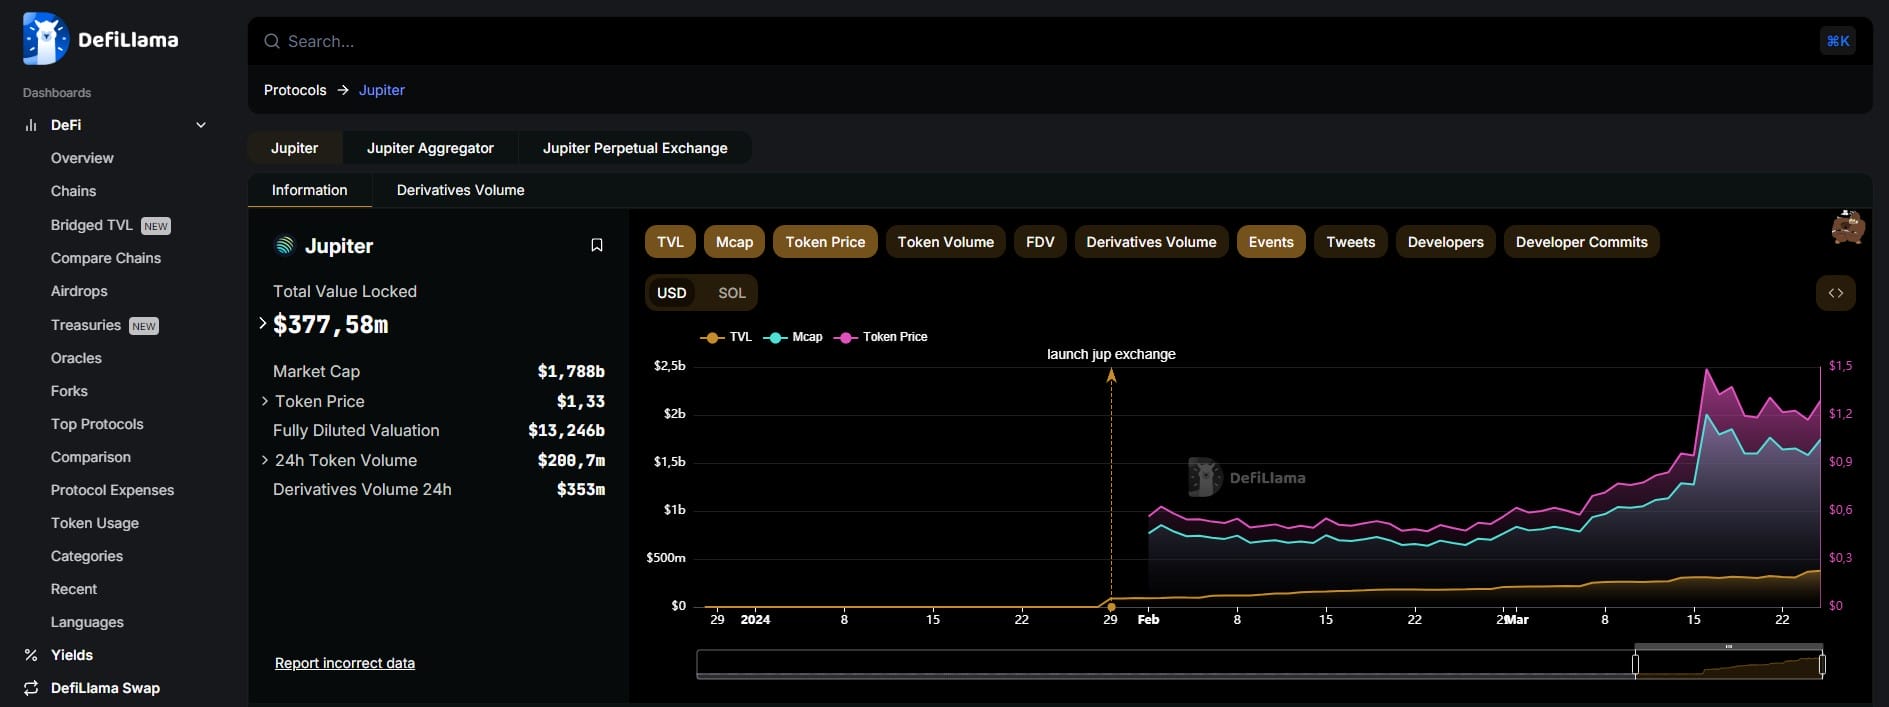Toggle the TVL chart series

670,242
